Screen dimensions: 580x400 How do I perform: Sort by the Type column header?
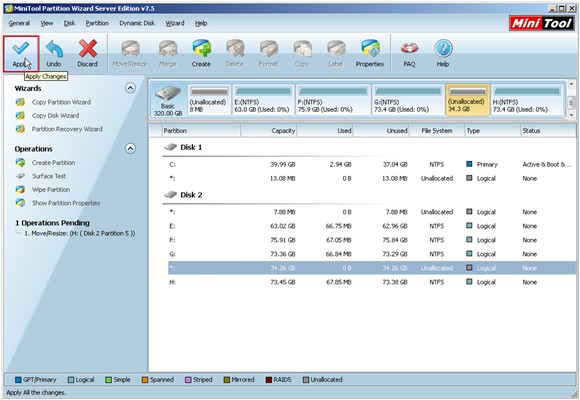pyautogui.click(x=493, y=131)
